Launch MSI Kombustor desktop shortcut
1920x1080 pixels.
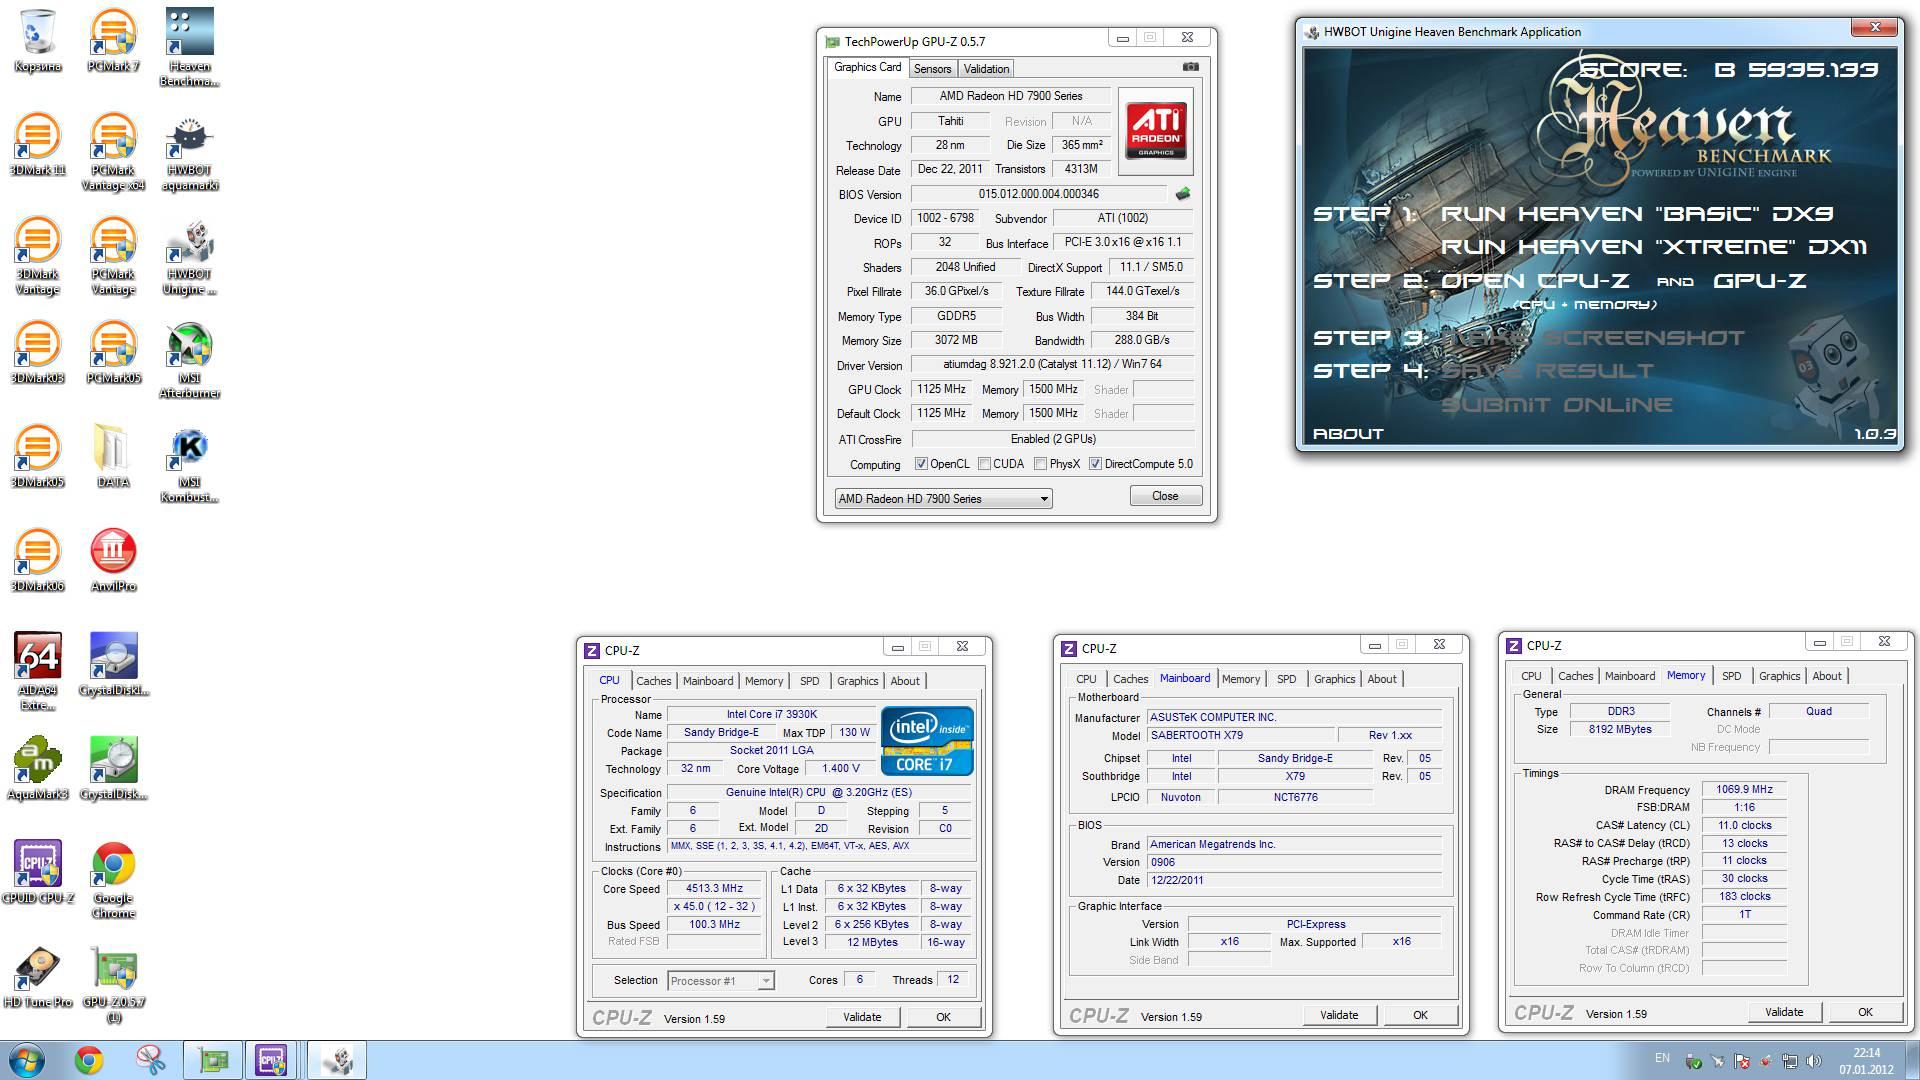[189, 463]
